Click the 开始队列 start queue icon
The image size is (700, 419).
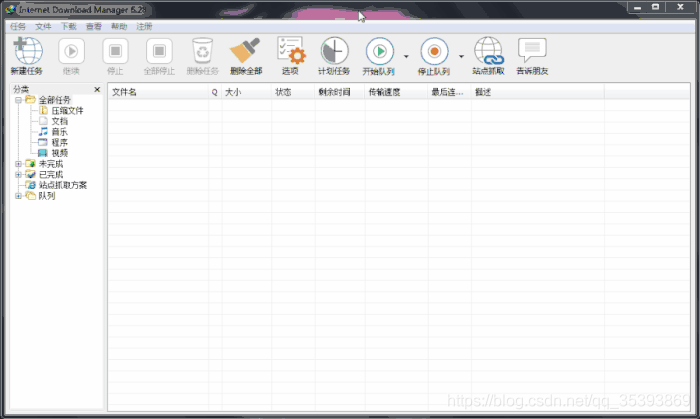pyautogui.click(x=379, y=51)
